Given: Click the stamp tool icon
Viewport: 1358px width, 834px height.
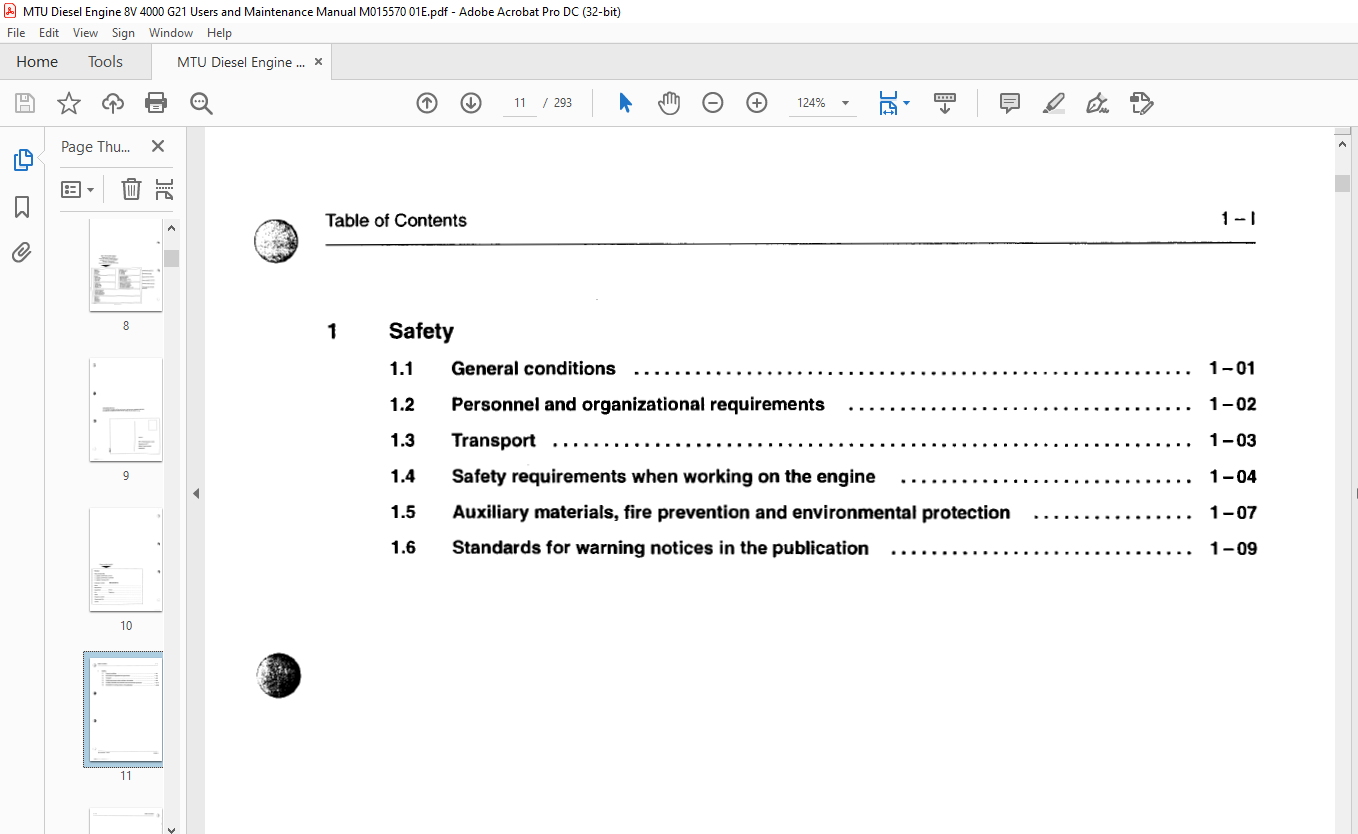Looking at the screenshot, I should tap(1141, 103).
